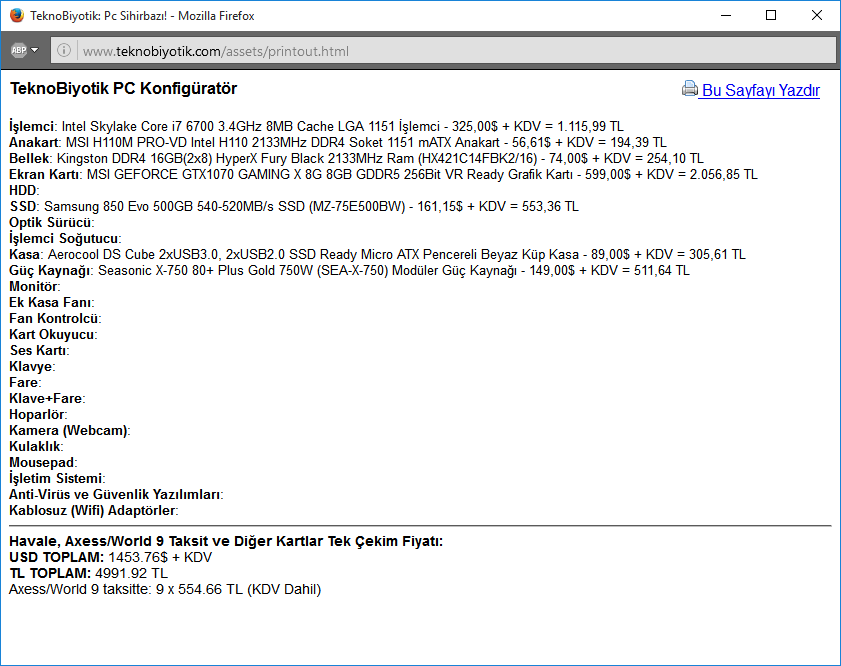Click the Firefox logo in title bar

click(x=17, y=16)
